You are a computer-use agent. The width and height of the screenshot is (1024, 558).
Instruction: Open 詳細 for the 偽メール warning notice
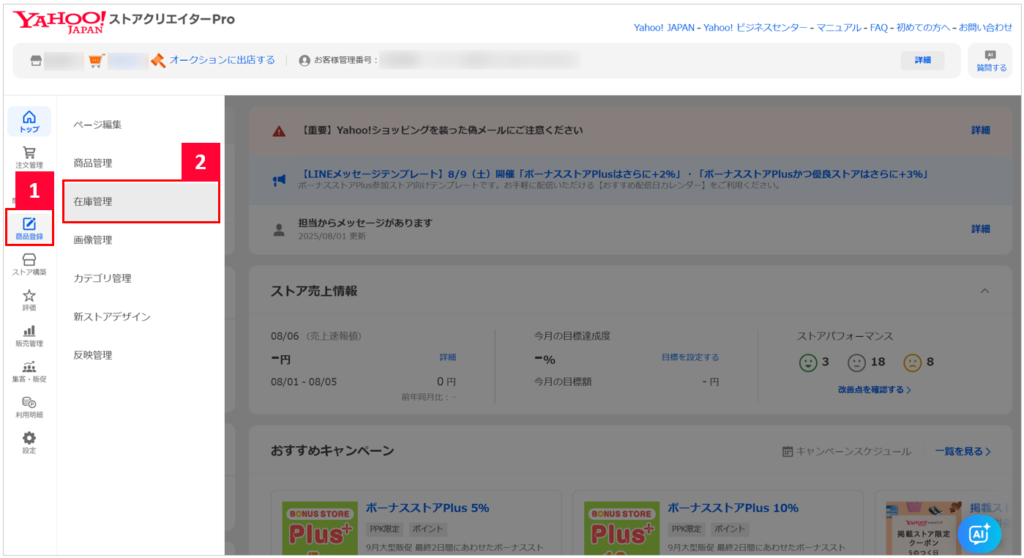coord(980,130)
